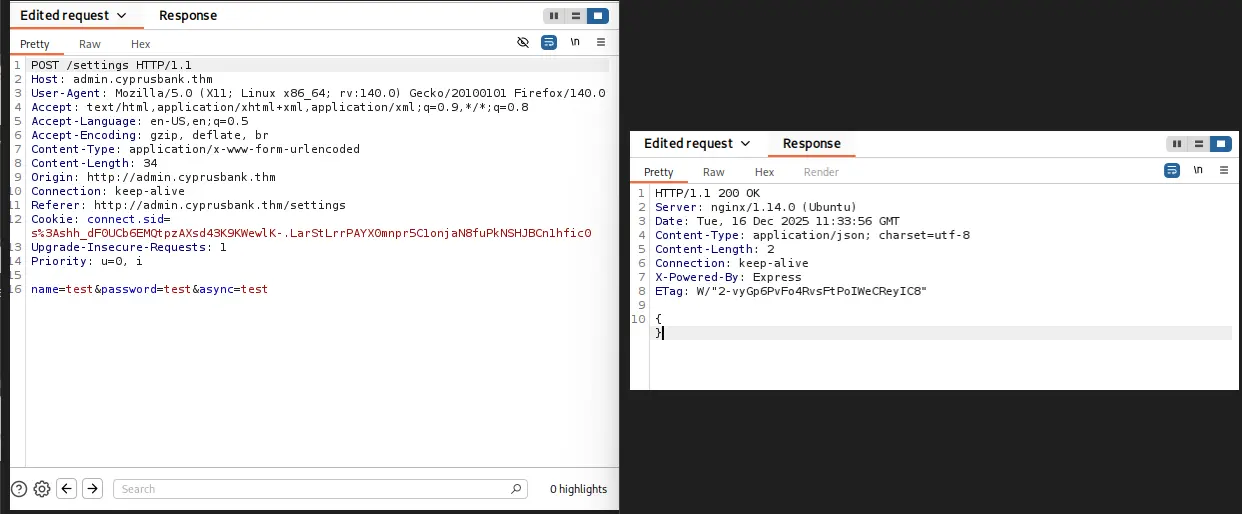Toggle hidden-characters eye icon in request panel
Image resolution: width=1242 pixels, height=514 pixels.
pyautogui.click(x=522, y=43)
